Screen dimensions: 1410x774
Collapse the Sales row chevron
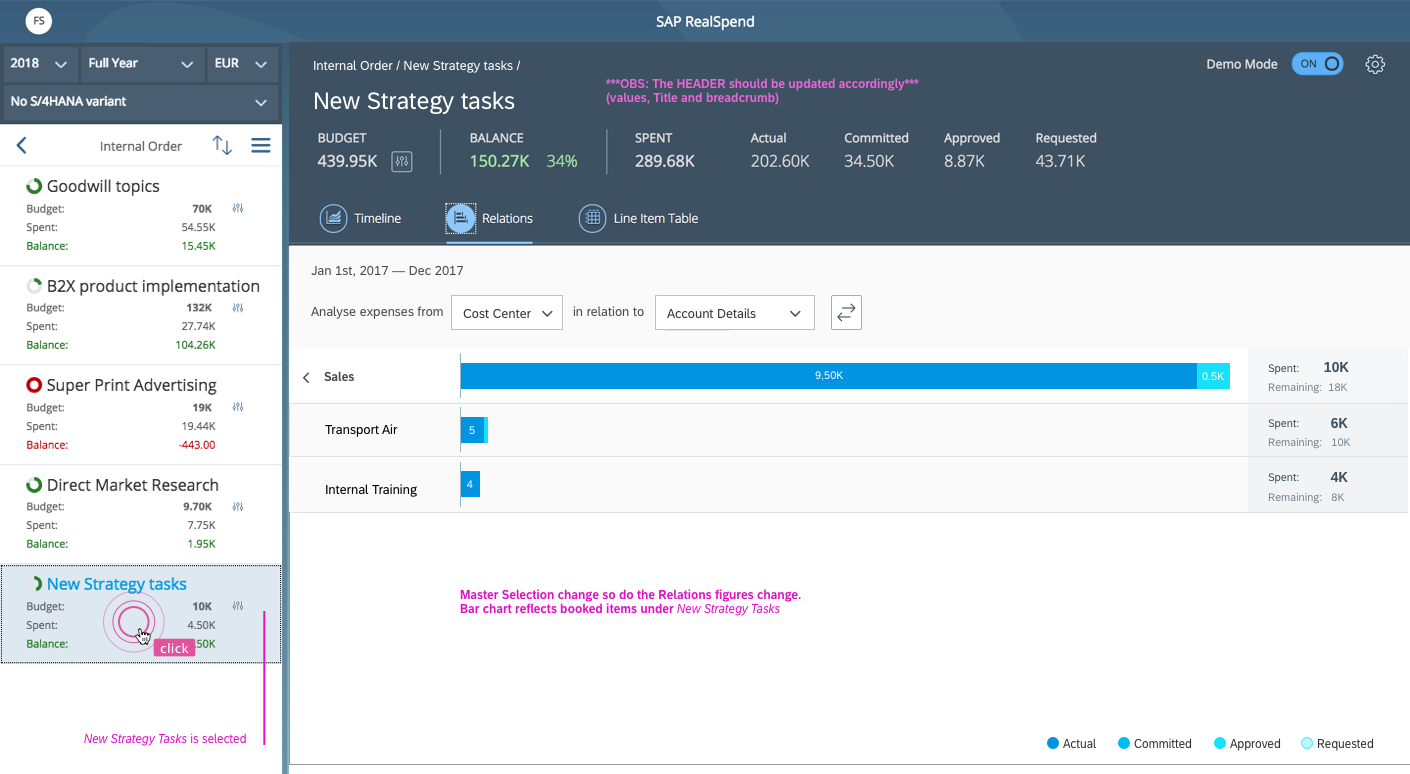coord(306,377)
